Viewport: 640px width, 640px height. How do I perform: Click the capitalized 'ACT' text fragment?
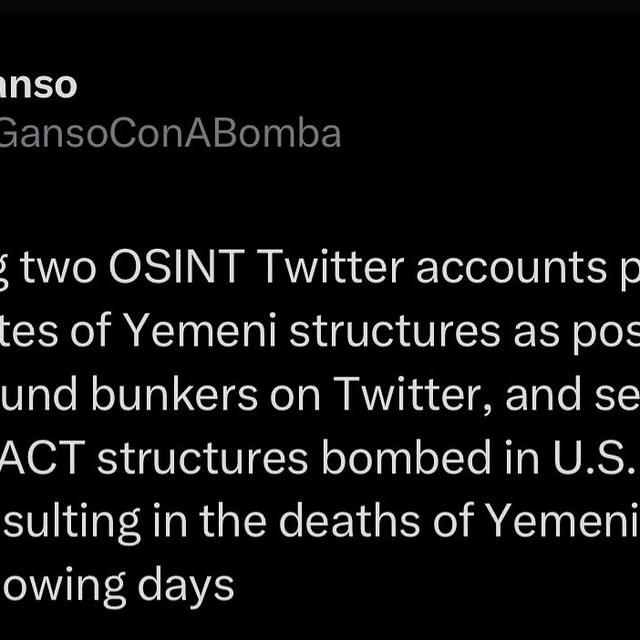42,458
